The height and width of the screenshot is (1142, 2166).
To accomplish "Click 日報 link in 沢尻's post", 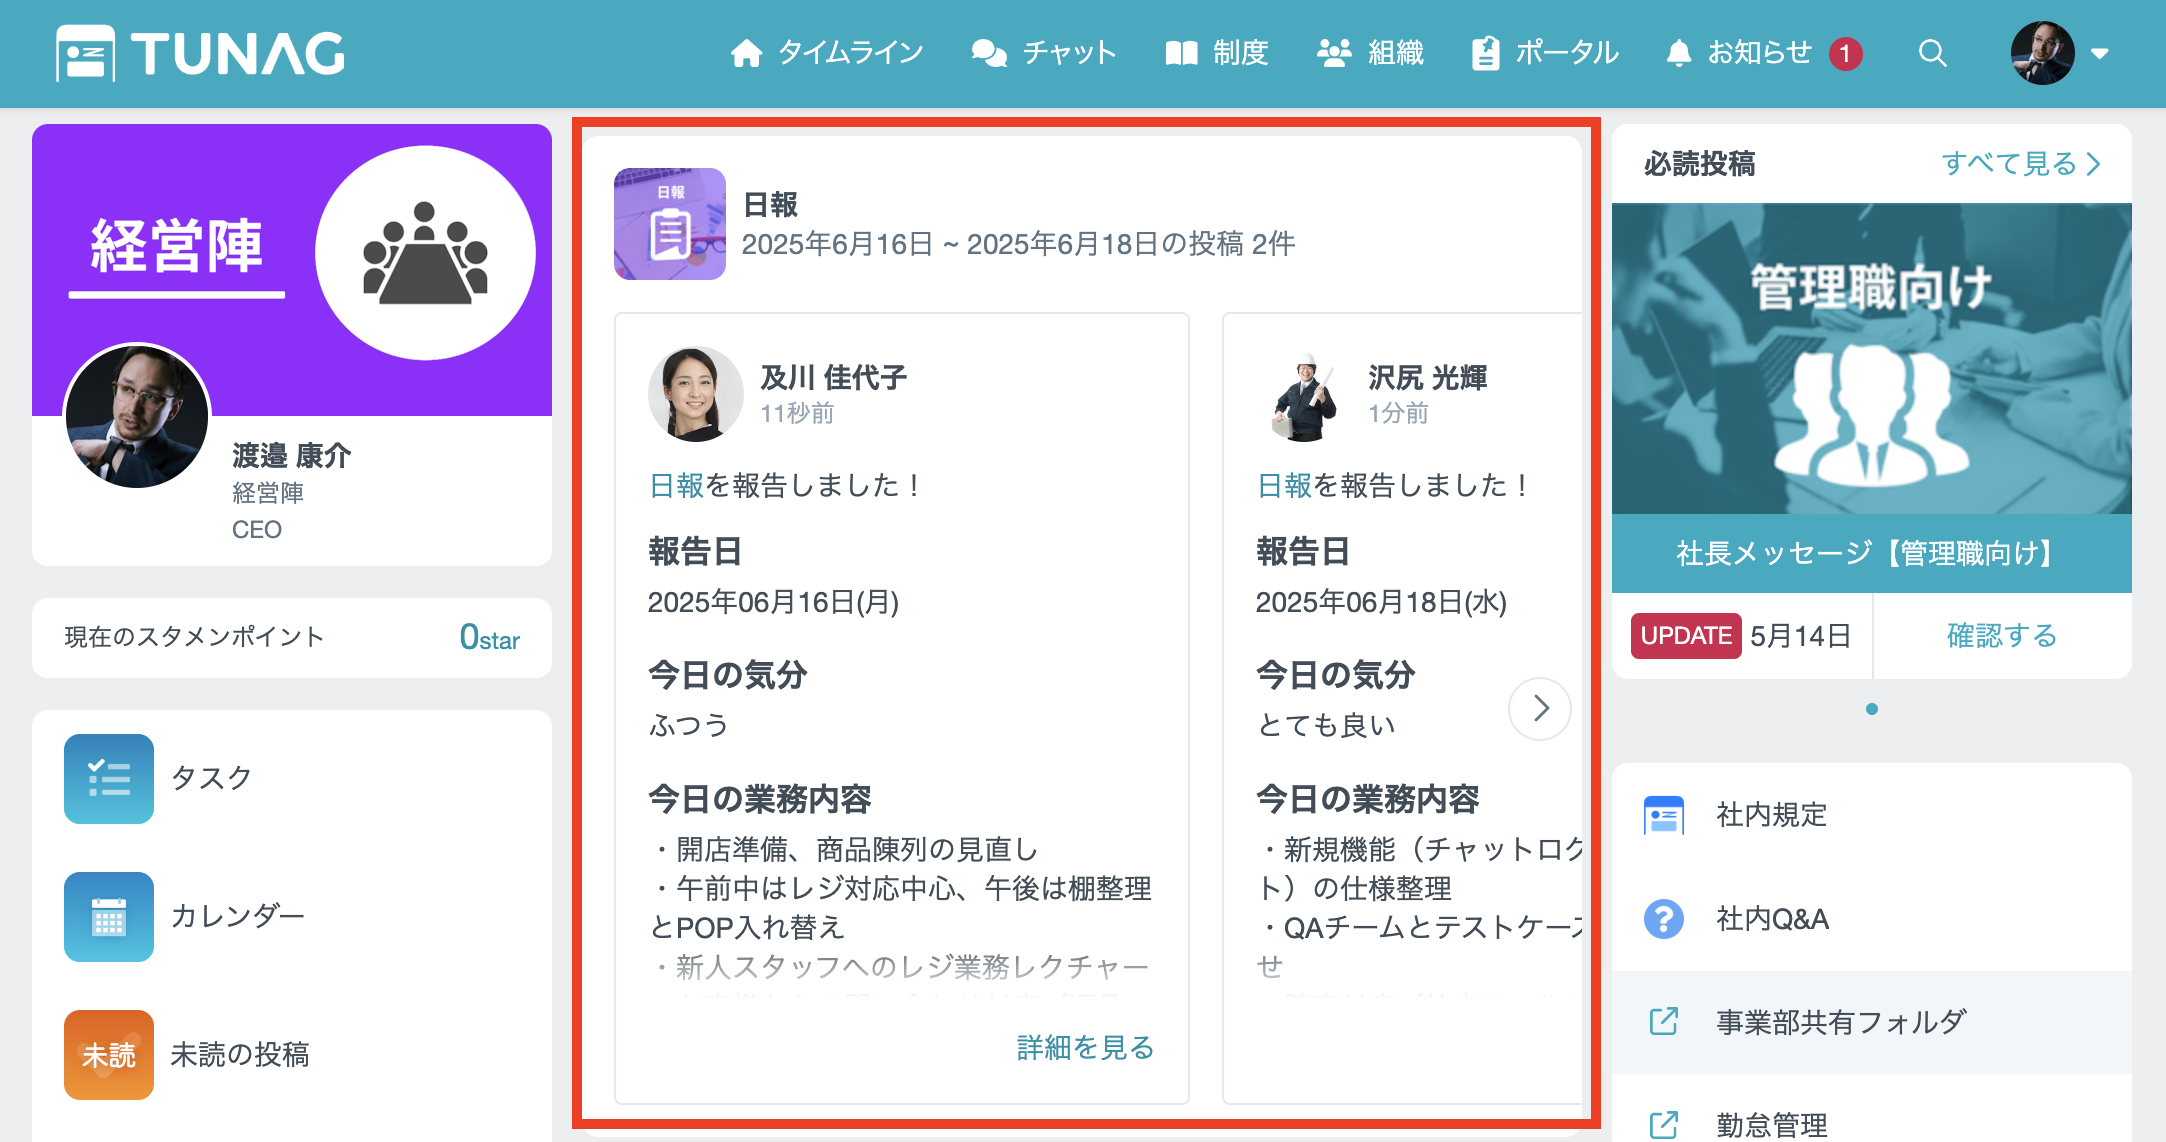I will click(x=1285, y=486).
